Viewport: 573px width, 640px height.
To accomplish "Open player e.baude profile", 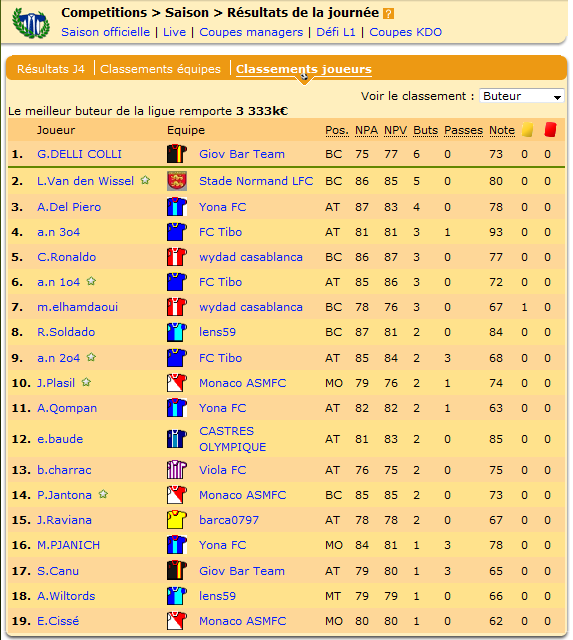I will pyautogui.click(x=60, y=439).
